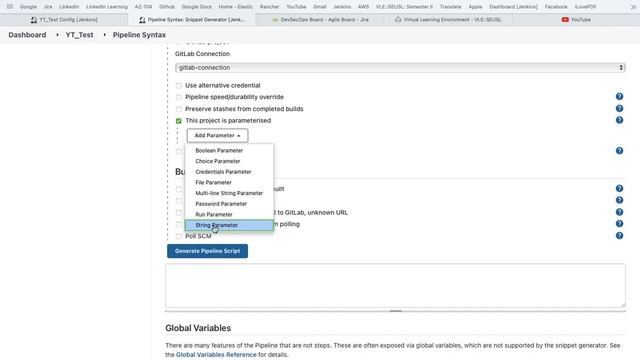This screenshot has width=640, height=360.
Task: Click Generate Pipeline Script button
Action: 207,251
